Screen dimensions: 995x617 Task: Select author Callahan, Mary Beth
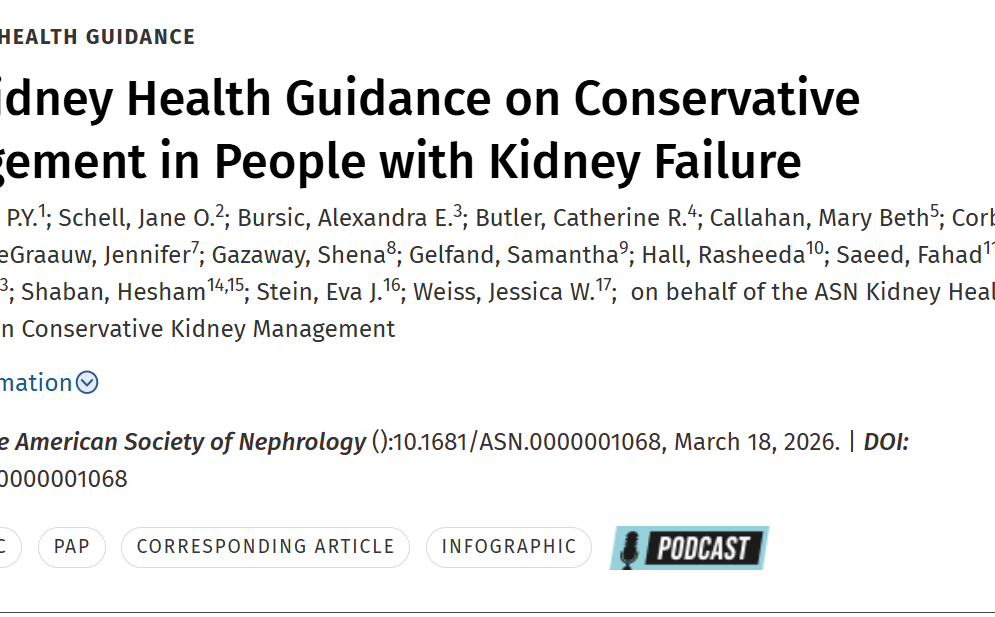click(x=819, y=217)
